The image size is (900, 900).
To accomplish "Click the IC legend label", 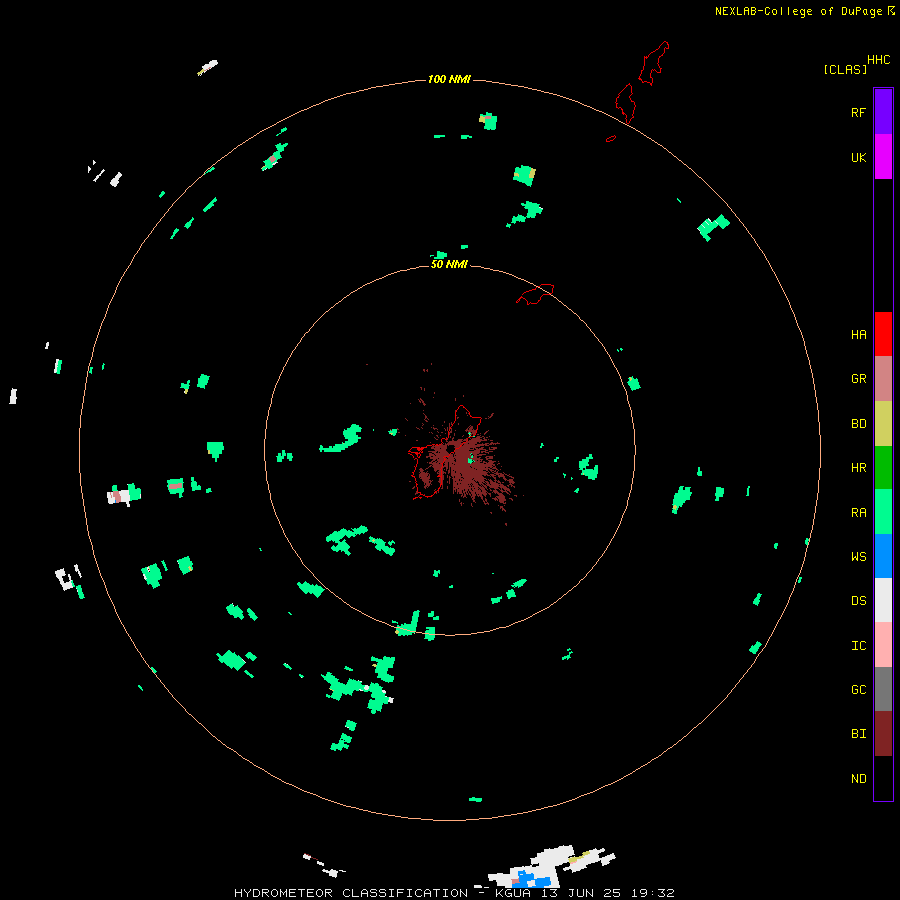I will coord(858,646).
